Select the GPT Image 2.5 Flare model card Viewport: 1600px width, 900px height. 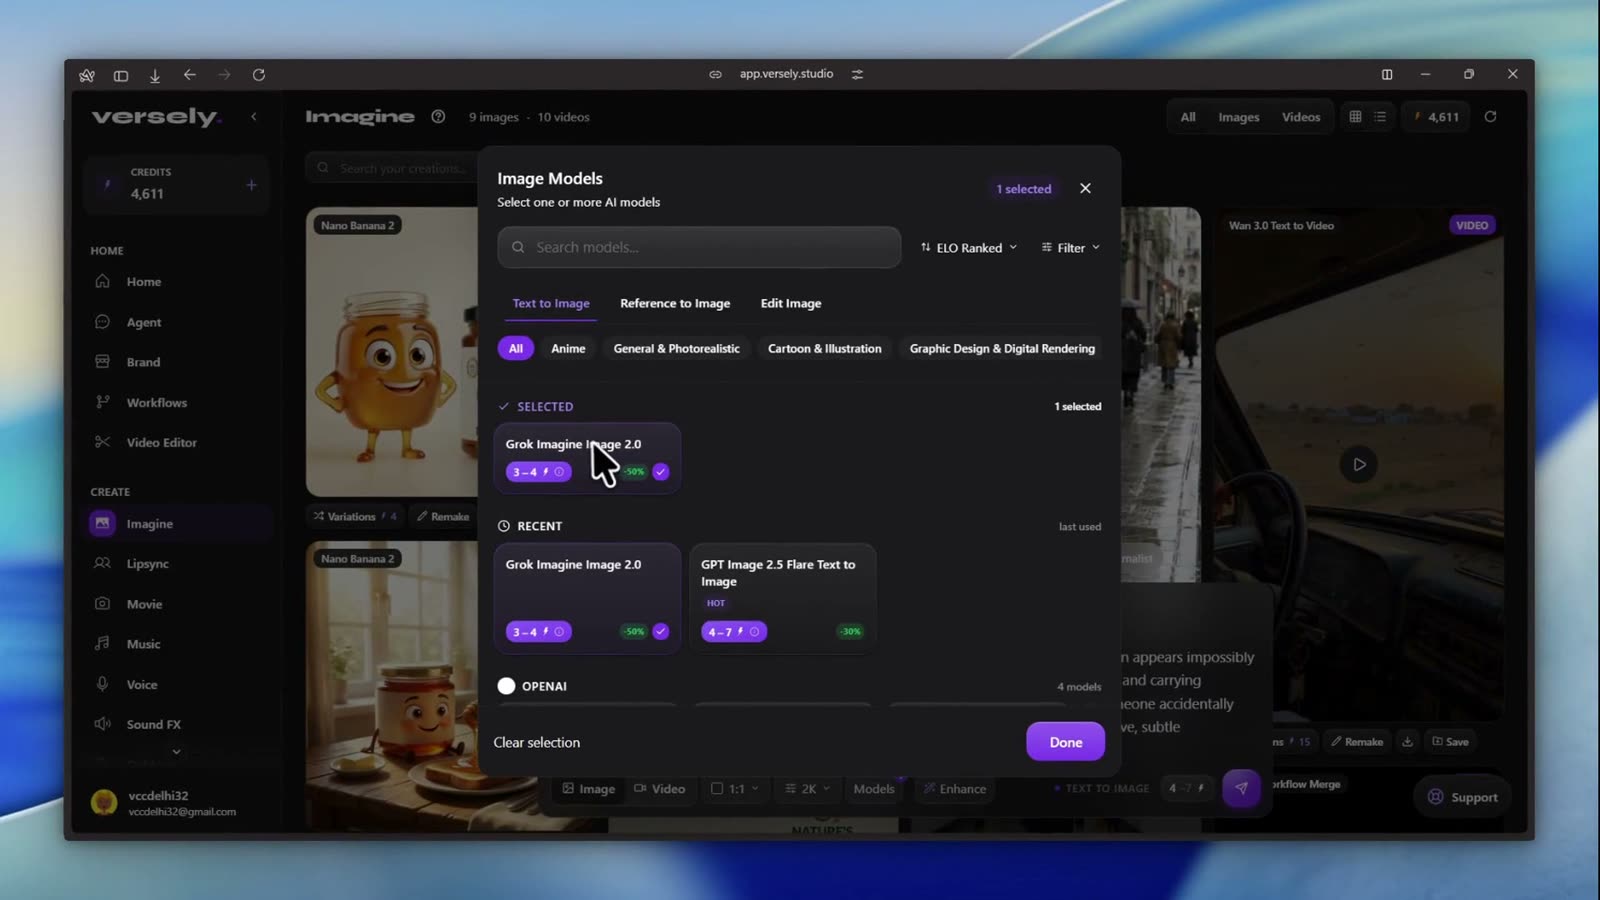click(x=783, y=598)
